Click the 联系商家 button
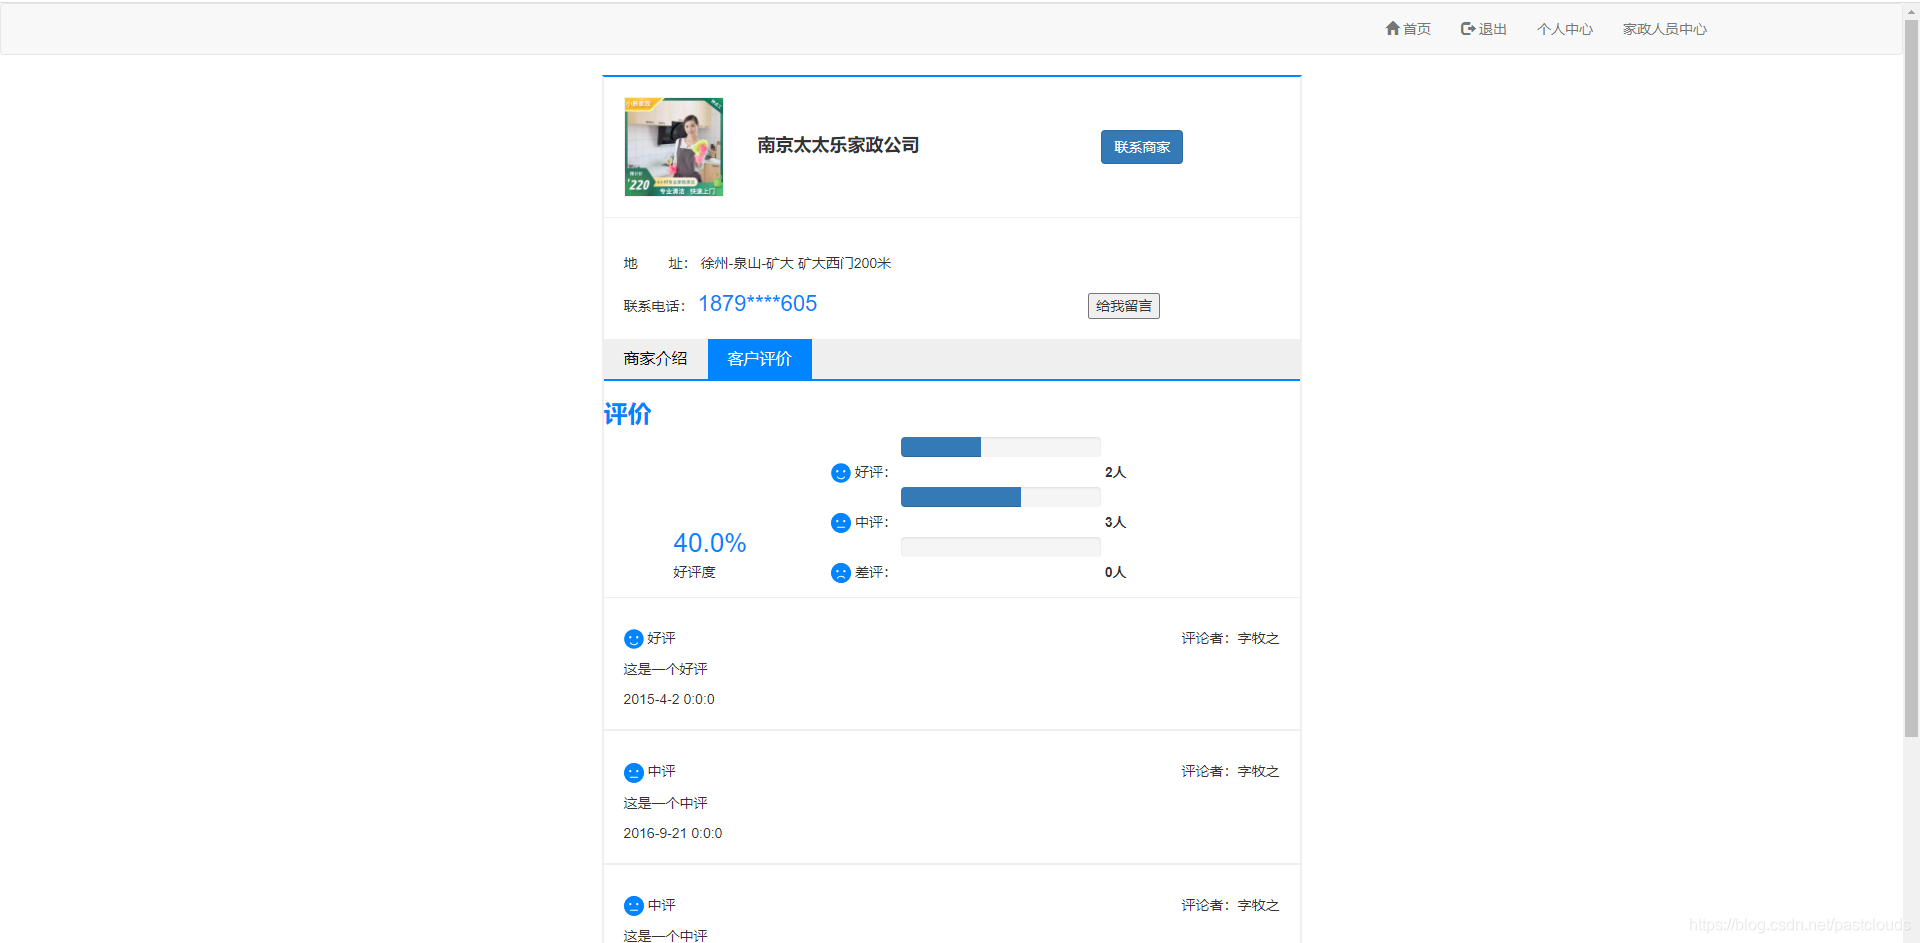 pyautogui.click(x=1141, y=147)
